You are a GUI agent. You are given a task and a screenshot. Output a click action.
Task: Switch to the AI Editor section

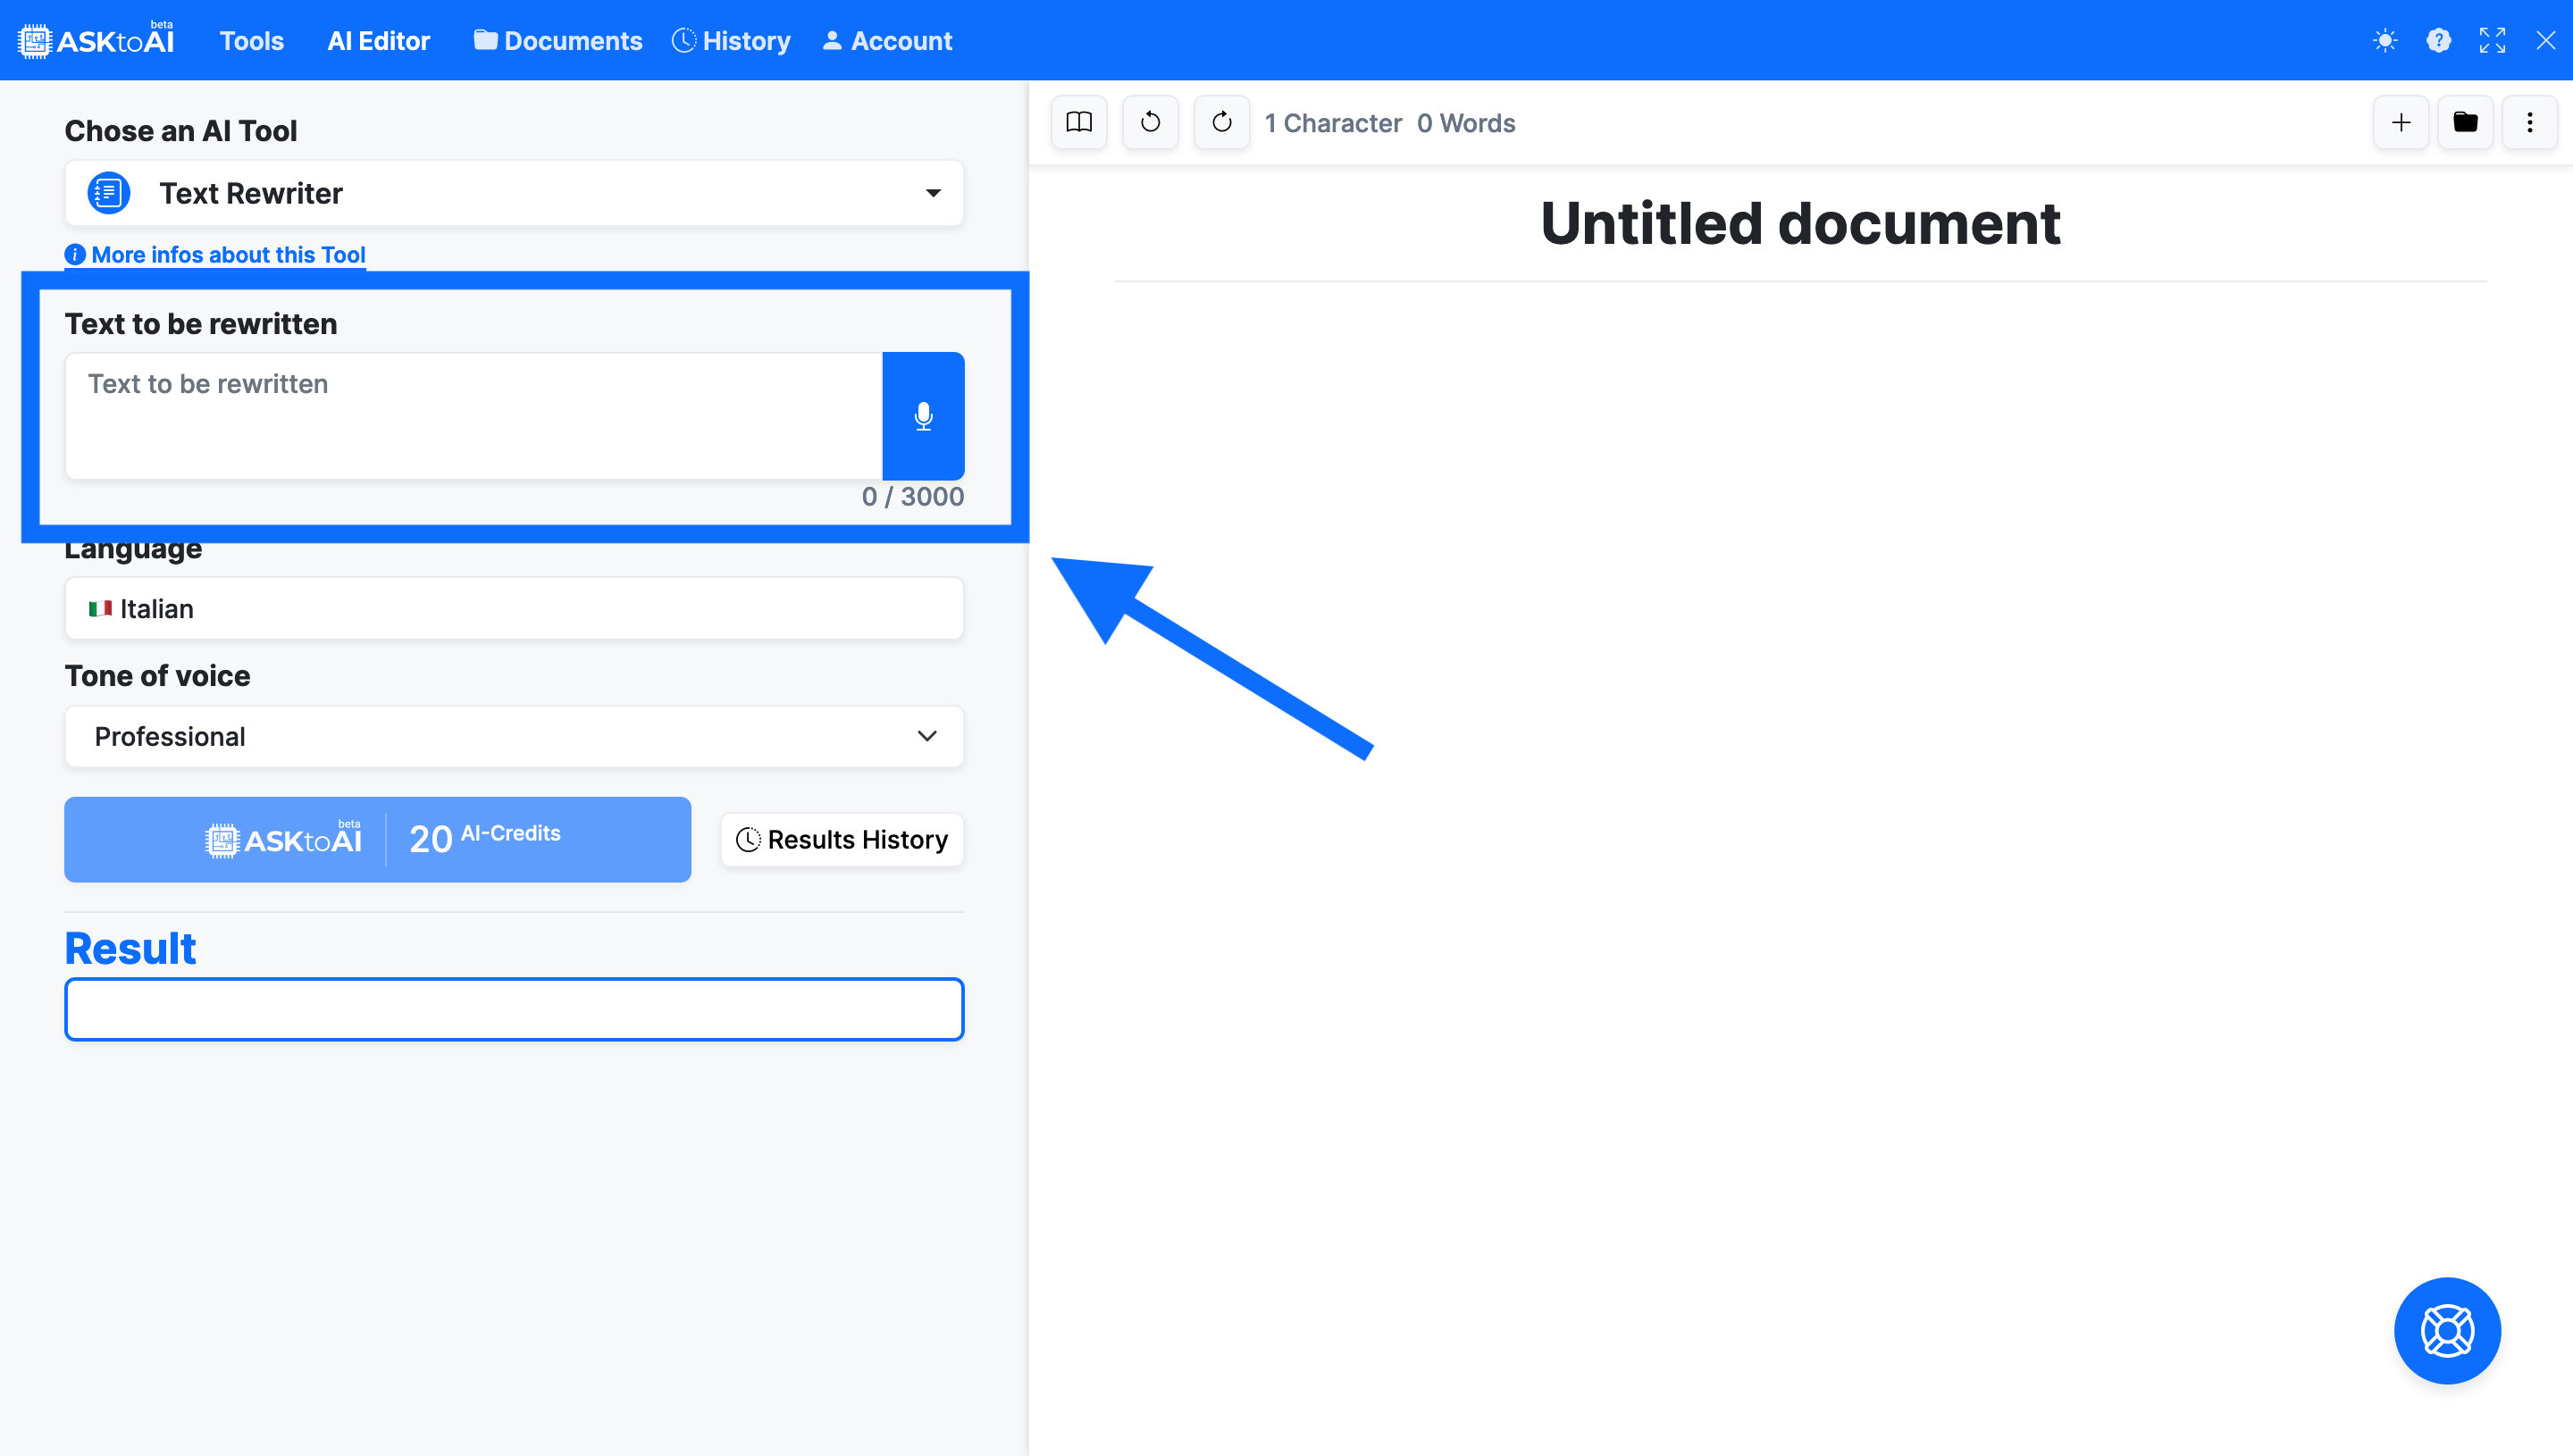tap(378, 41)
